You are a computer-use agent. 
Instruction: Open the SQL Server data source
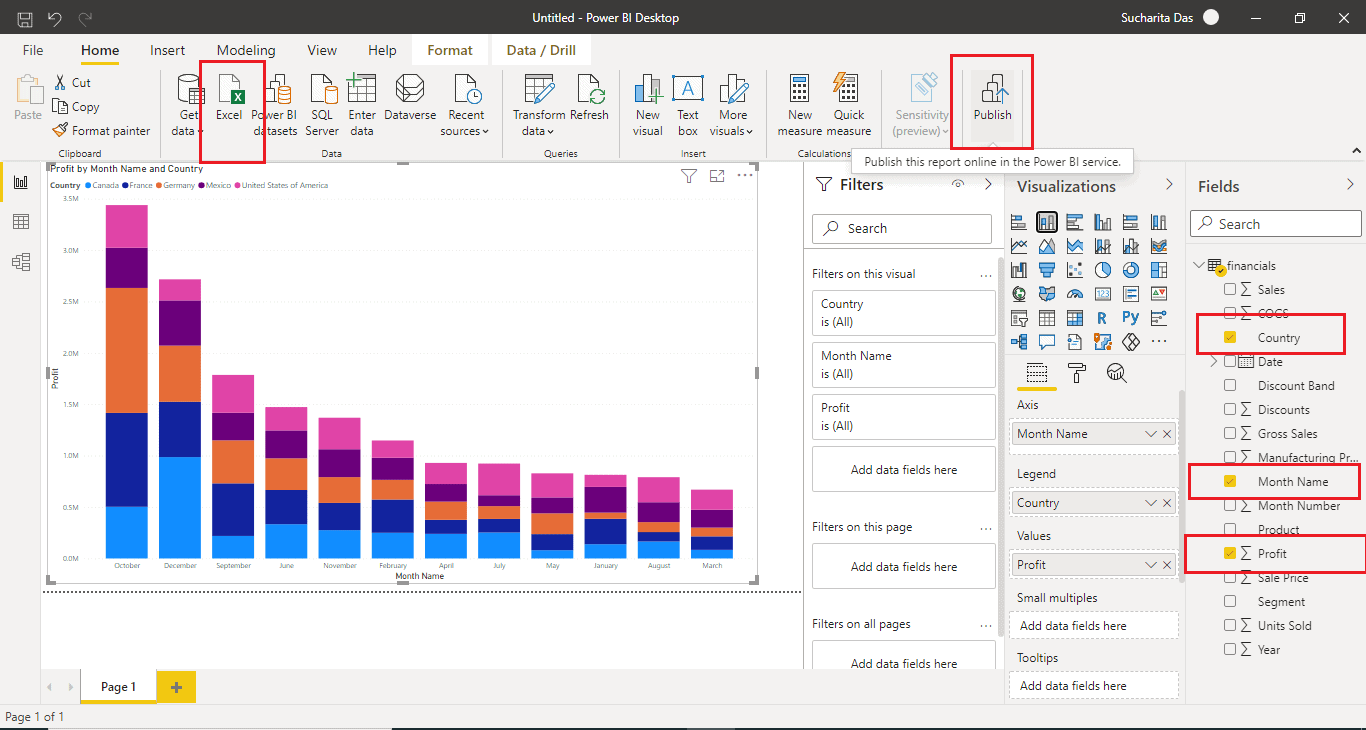pyautogui.click(x=322, y=91)
